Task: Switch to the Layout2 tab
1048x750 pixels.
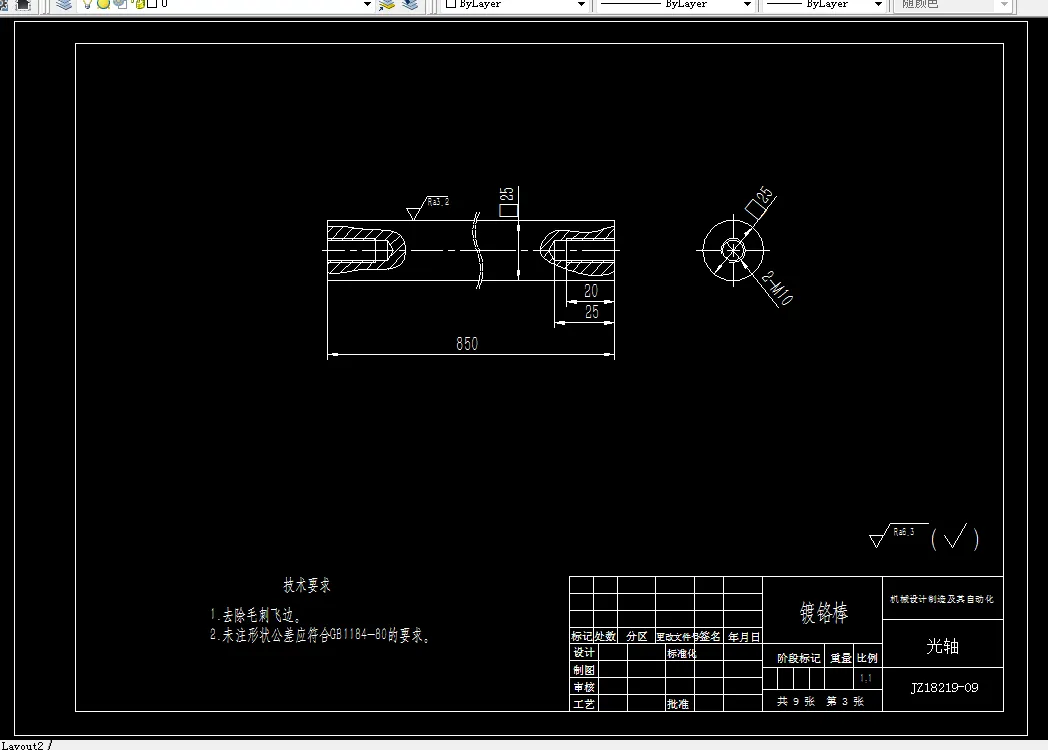Action: (x=23, y=745)
